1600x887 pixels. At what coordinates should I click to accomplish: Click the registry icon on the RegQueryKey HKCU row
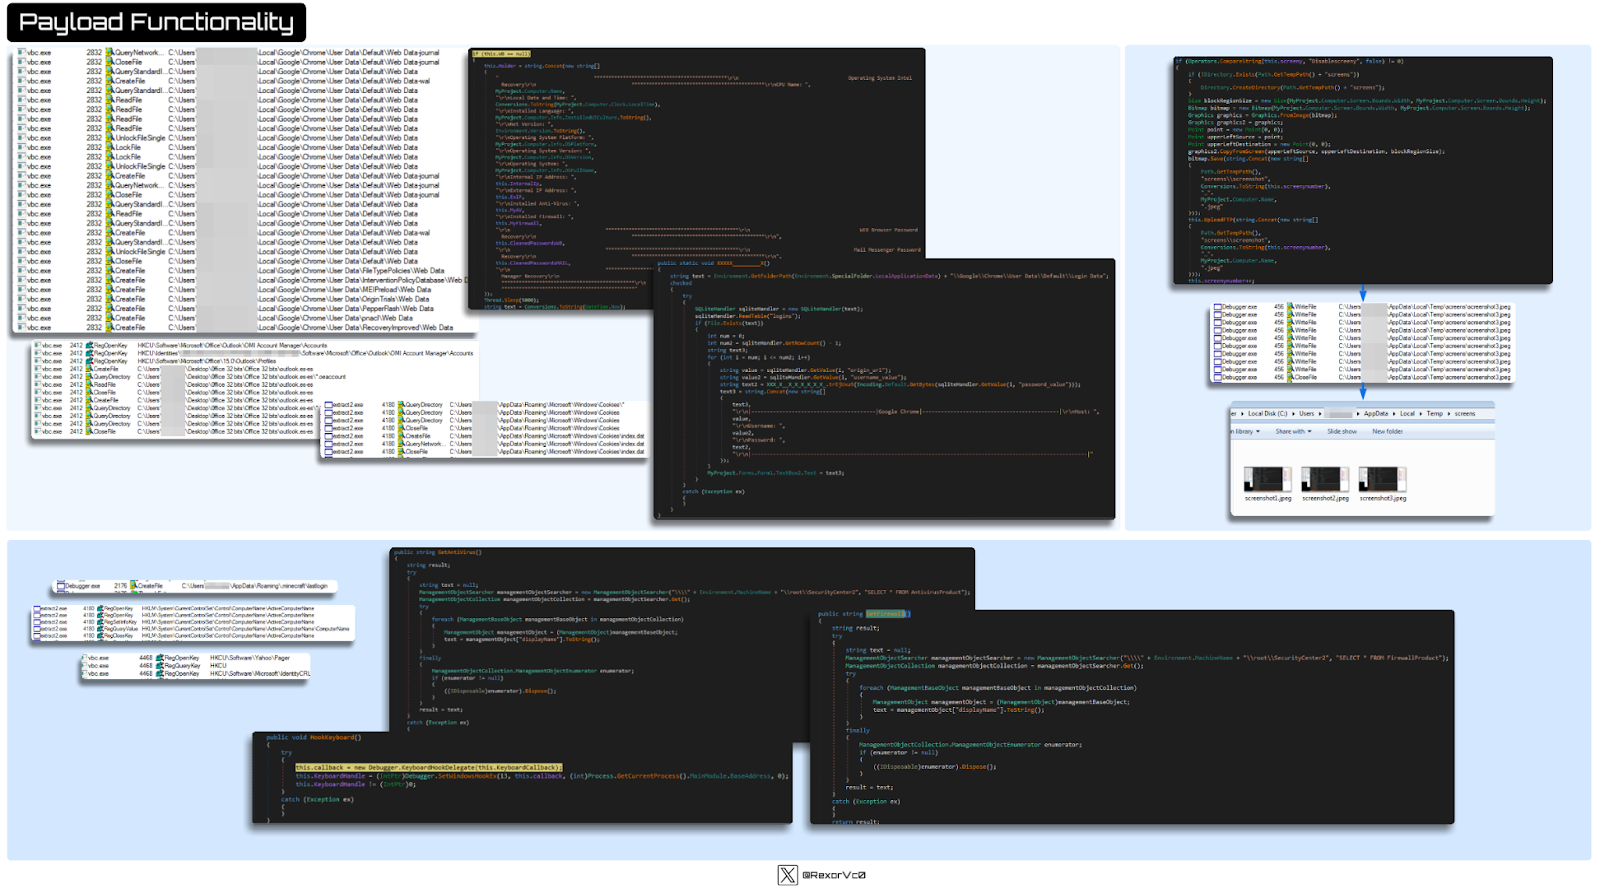(x=159, y=666)
